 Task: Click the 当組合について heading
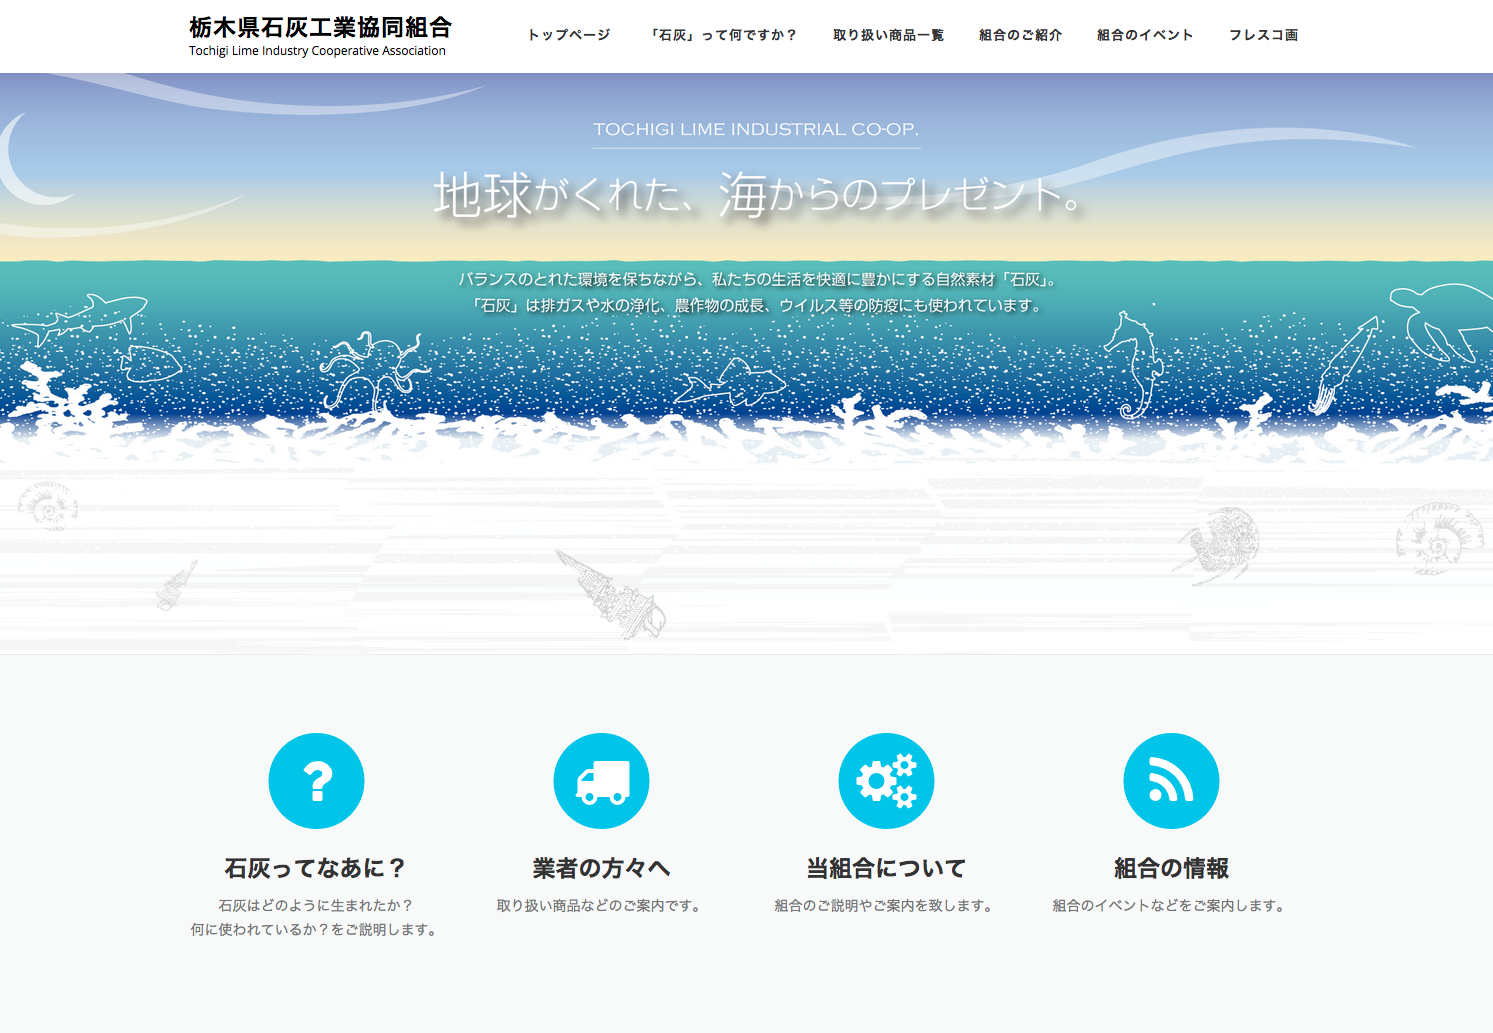(x=886, y=868)
